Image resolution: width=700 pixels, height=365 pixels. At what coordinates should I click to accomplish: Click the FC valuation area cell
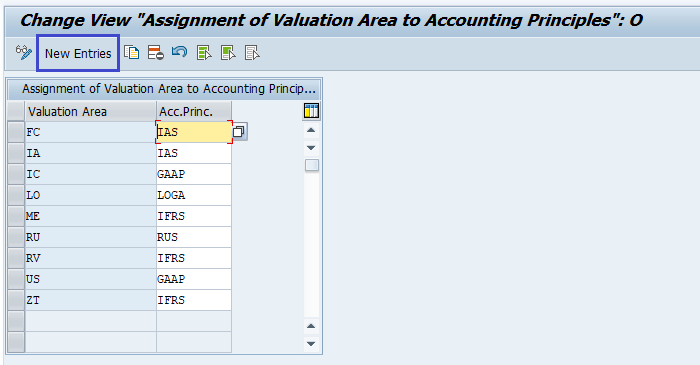(x=91, y=132)
